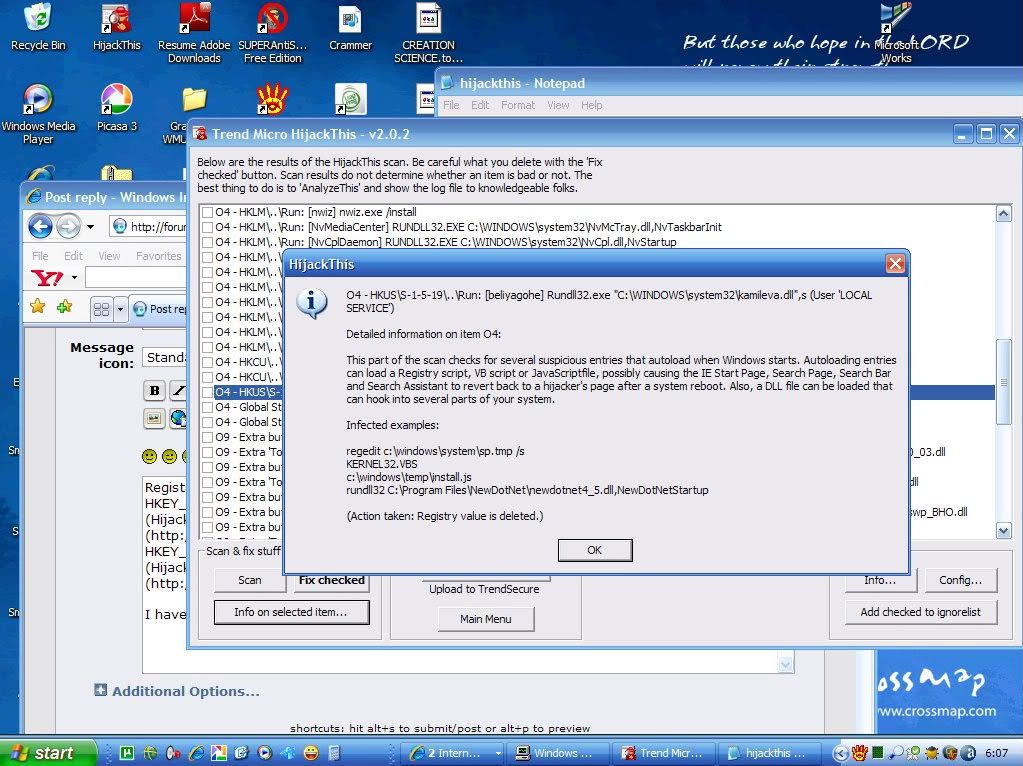1023x766 pixels.
Task: Click the Main Menu button in HijackThis
Action: point(485,619)
